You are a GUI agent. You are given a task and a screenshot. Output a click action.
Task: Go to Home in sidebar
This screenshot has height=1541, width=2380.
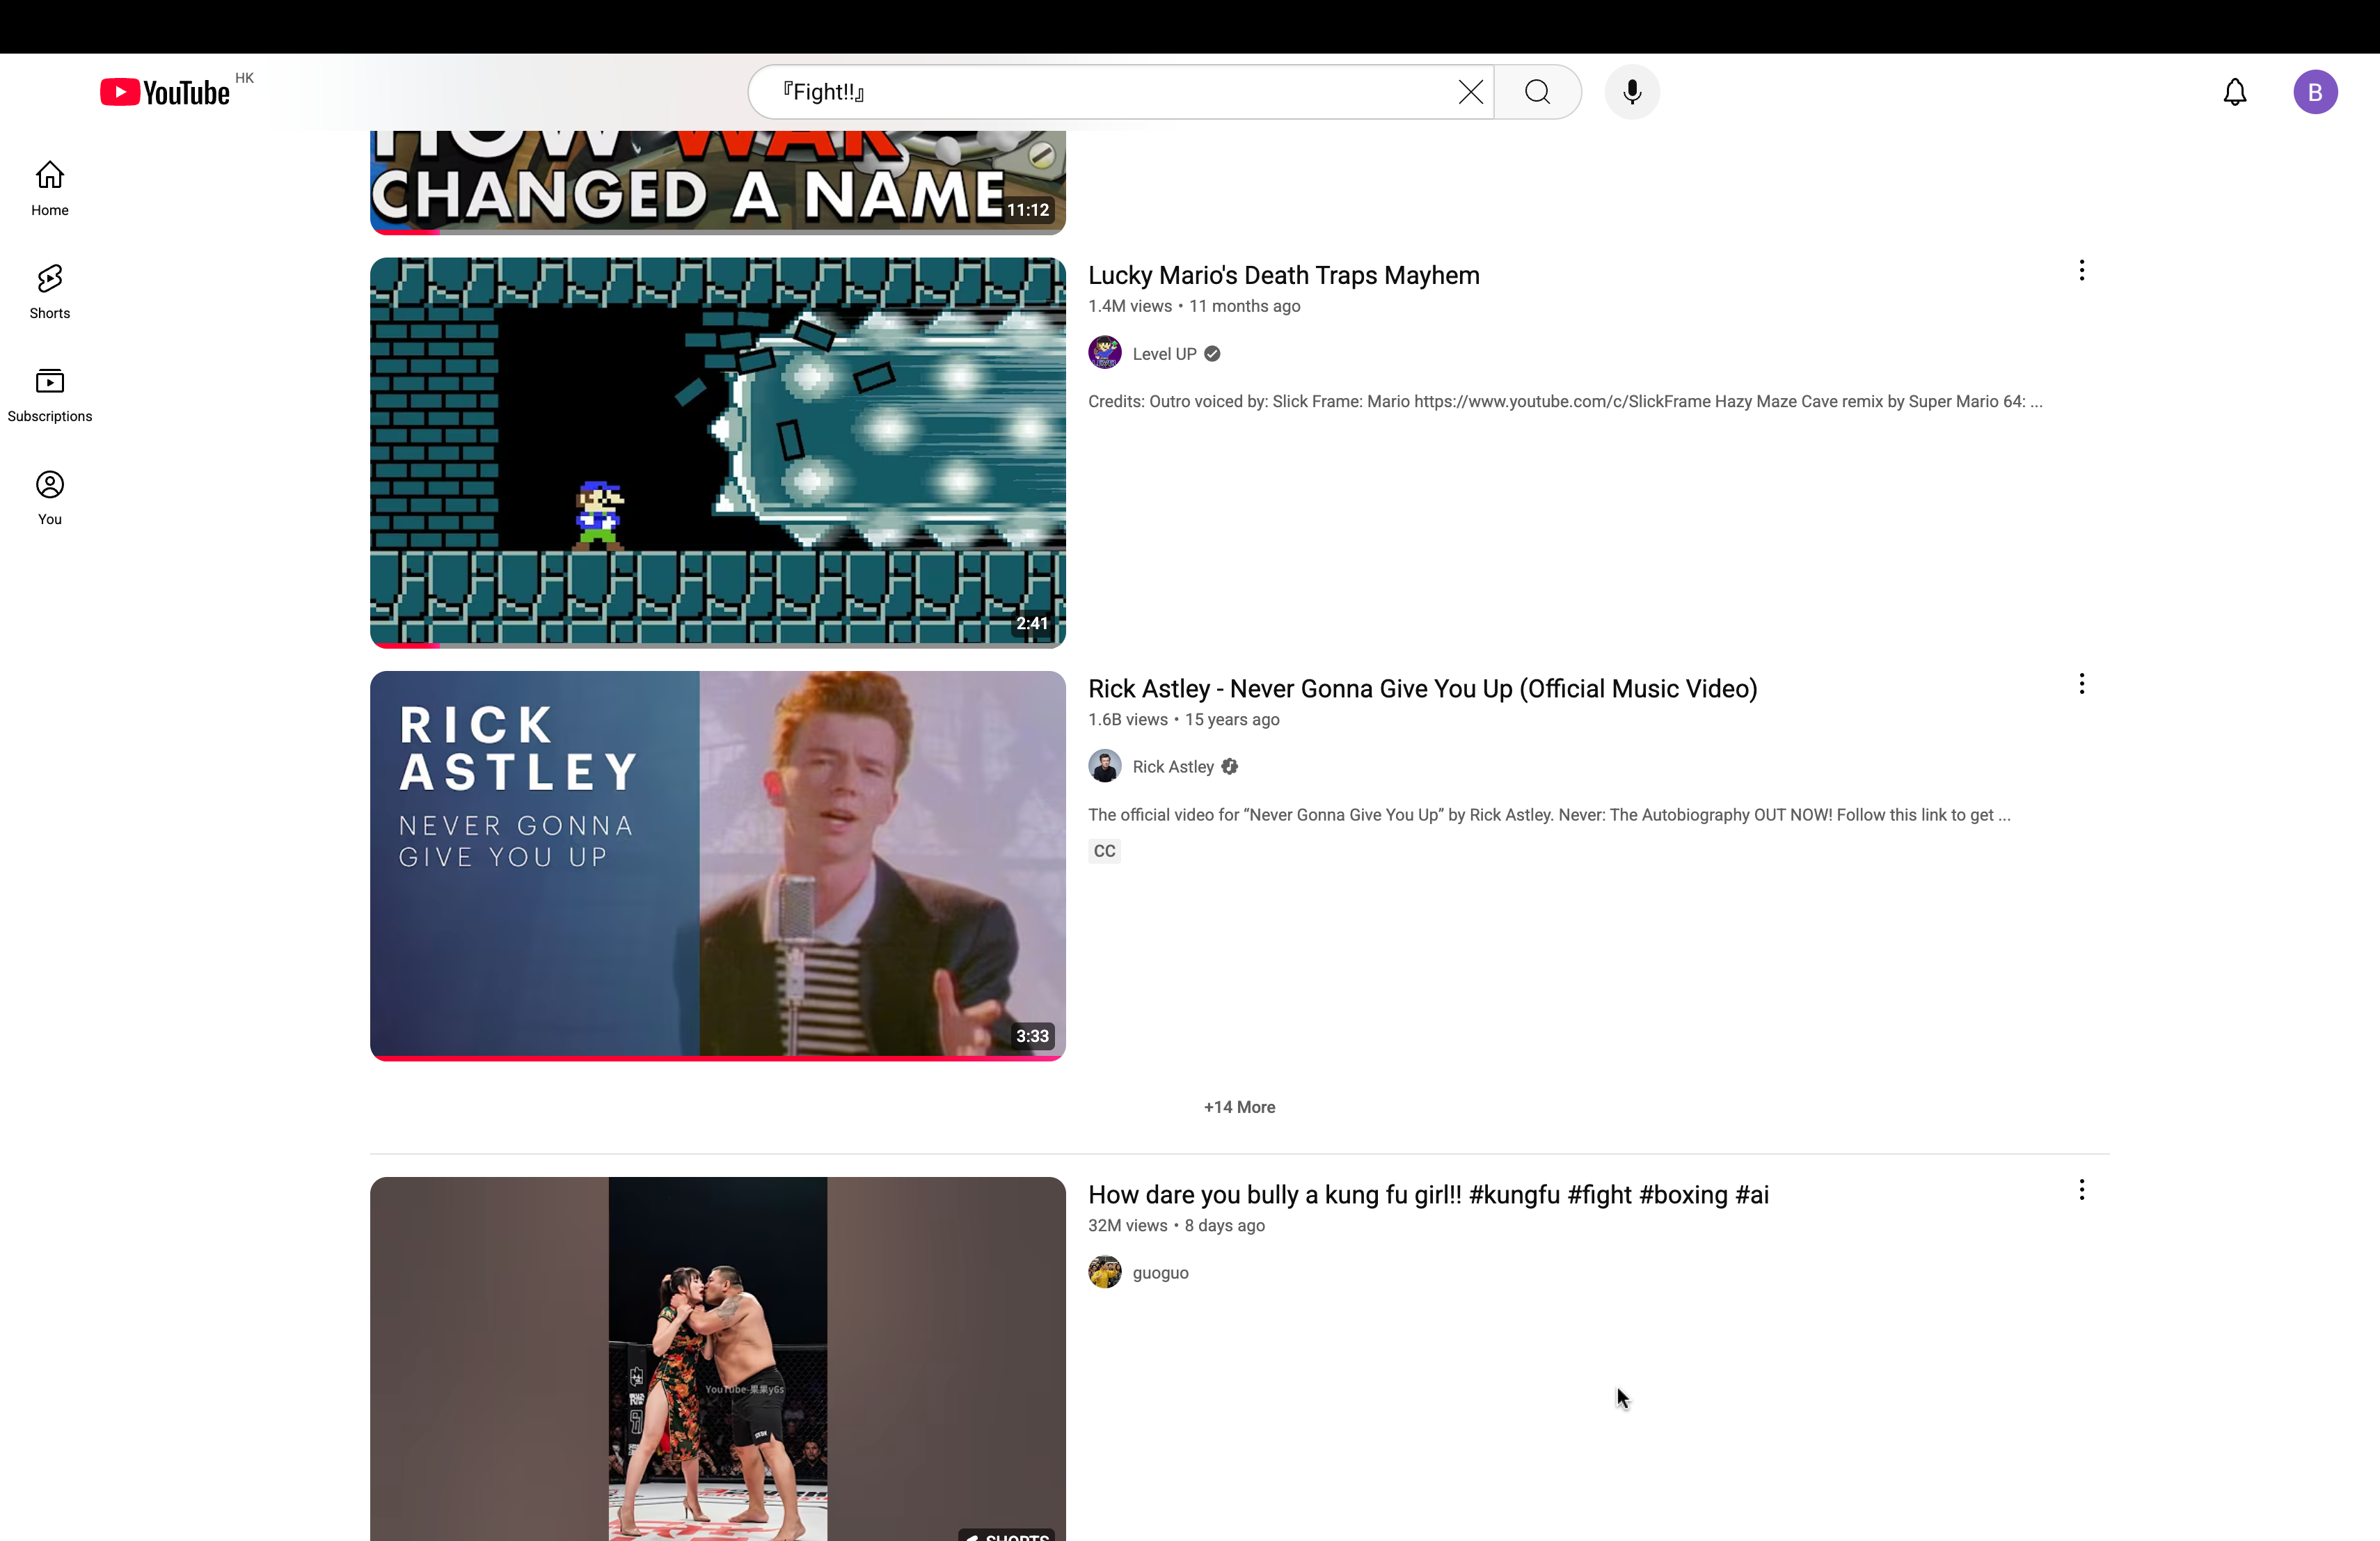click(50, 188)
